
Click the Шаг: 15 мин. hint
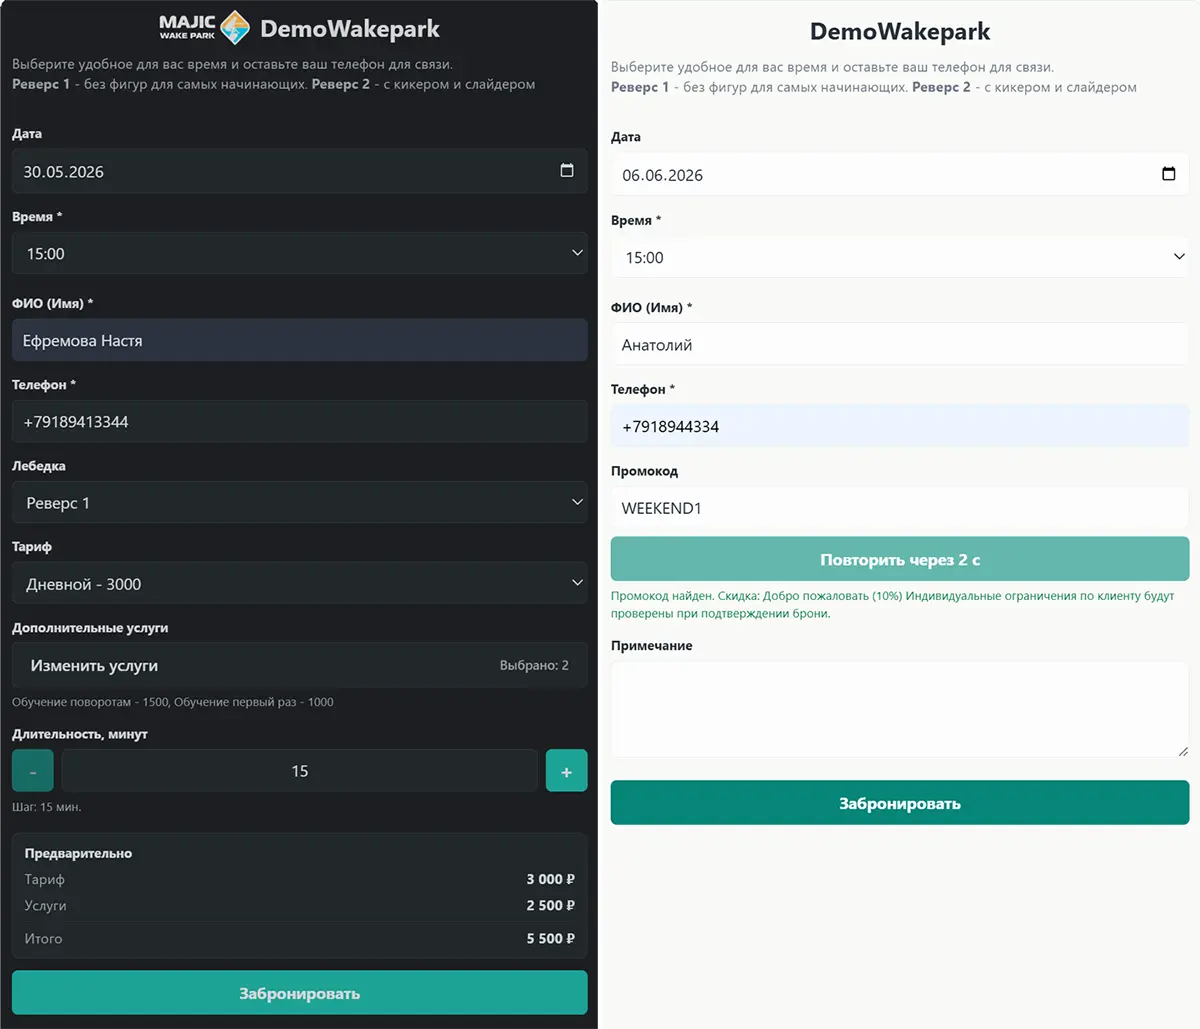47,806
